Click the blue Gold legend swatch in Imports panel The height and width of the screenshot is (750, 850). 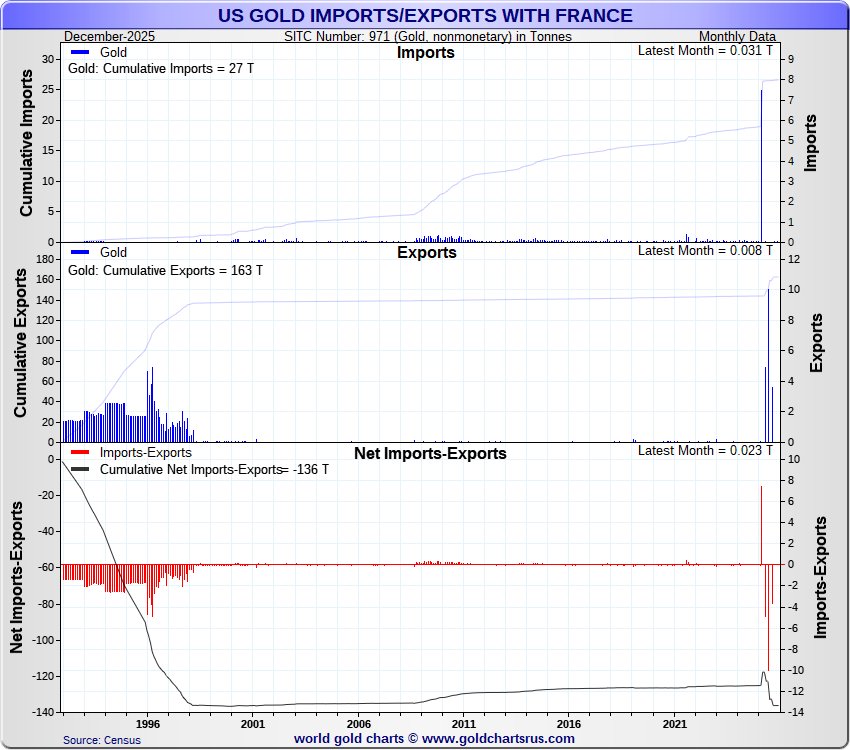80,52
